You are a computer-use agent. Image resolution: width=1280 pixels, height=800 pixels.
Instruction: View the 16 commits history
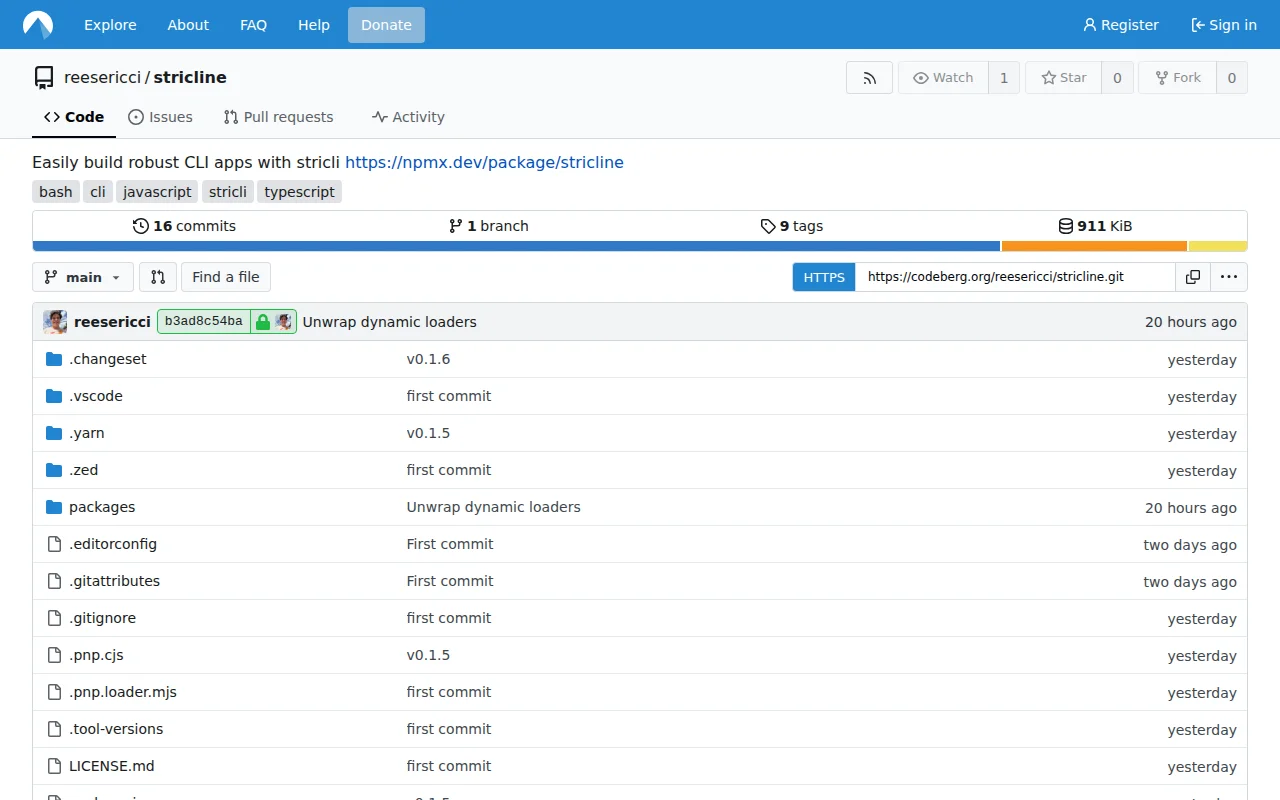(x=184, y=226)
